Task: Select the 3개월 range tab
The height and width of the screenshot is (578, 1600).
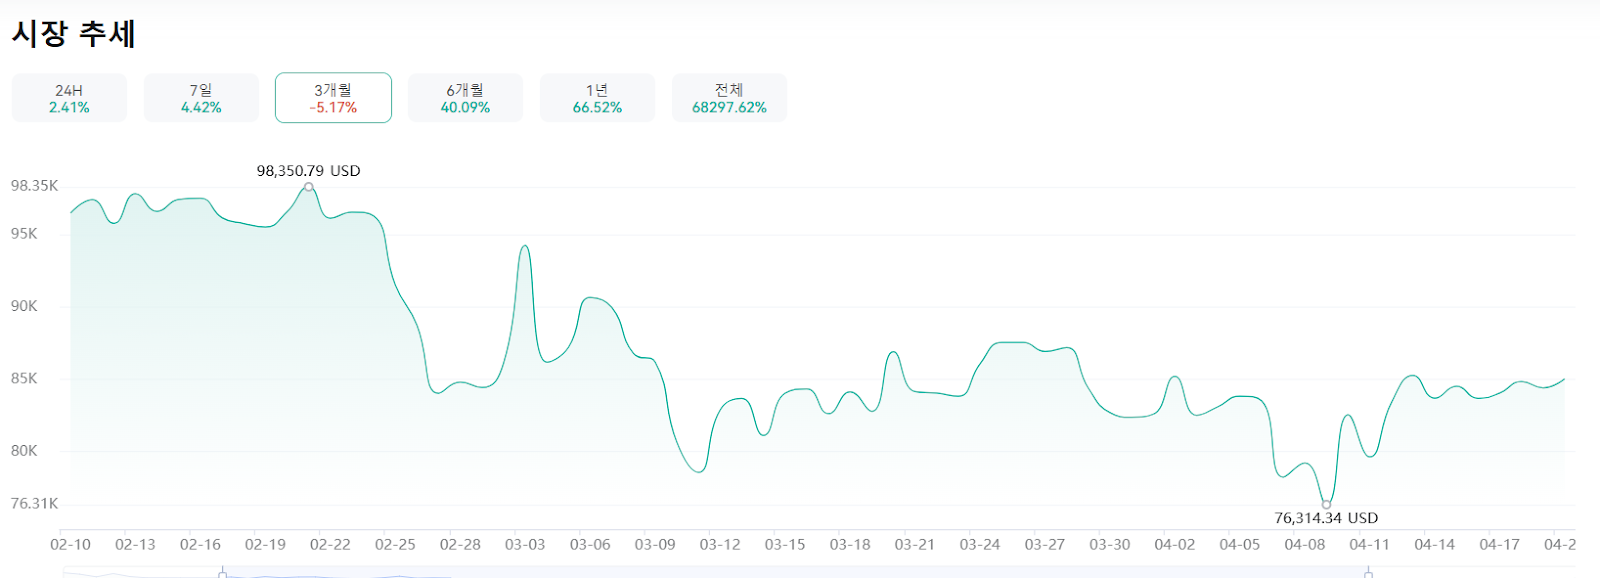Action: click(x=333, y=98)
